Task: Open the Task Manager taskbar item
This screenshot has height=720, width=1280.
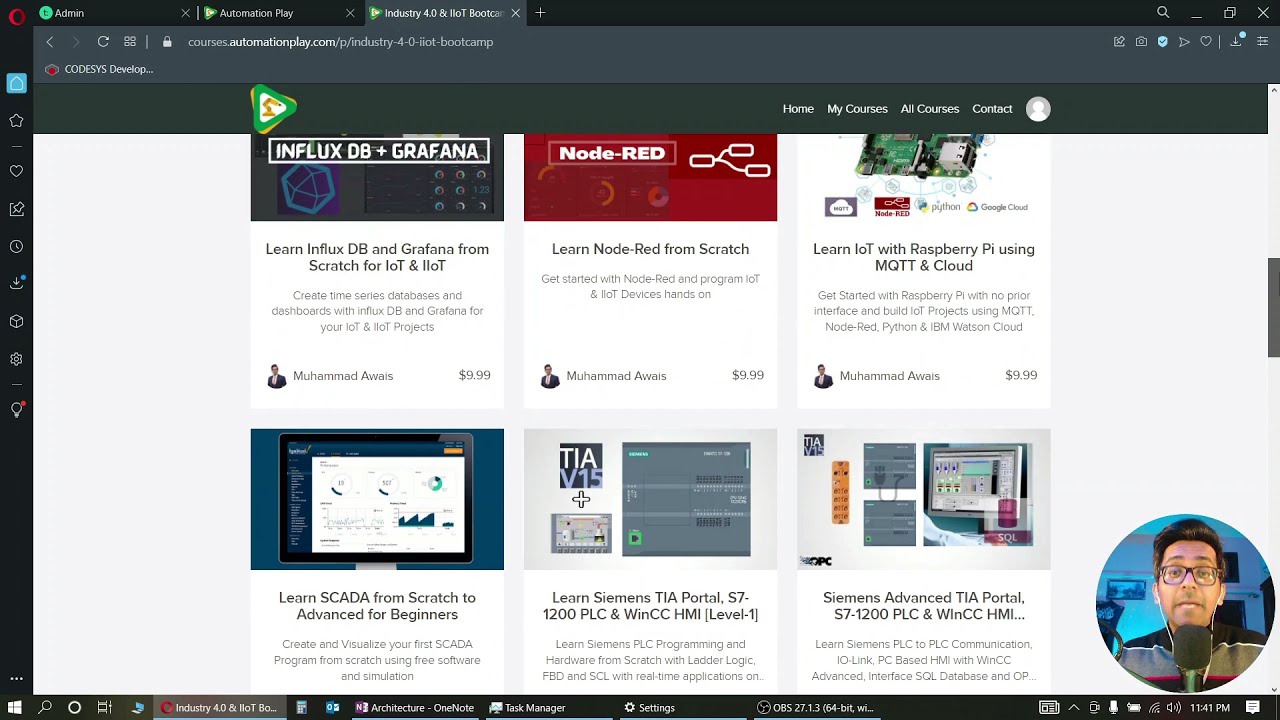Action: pyautogui.click(x=527, y=708)
